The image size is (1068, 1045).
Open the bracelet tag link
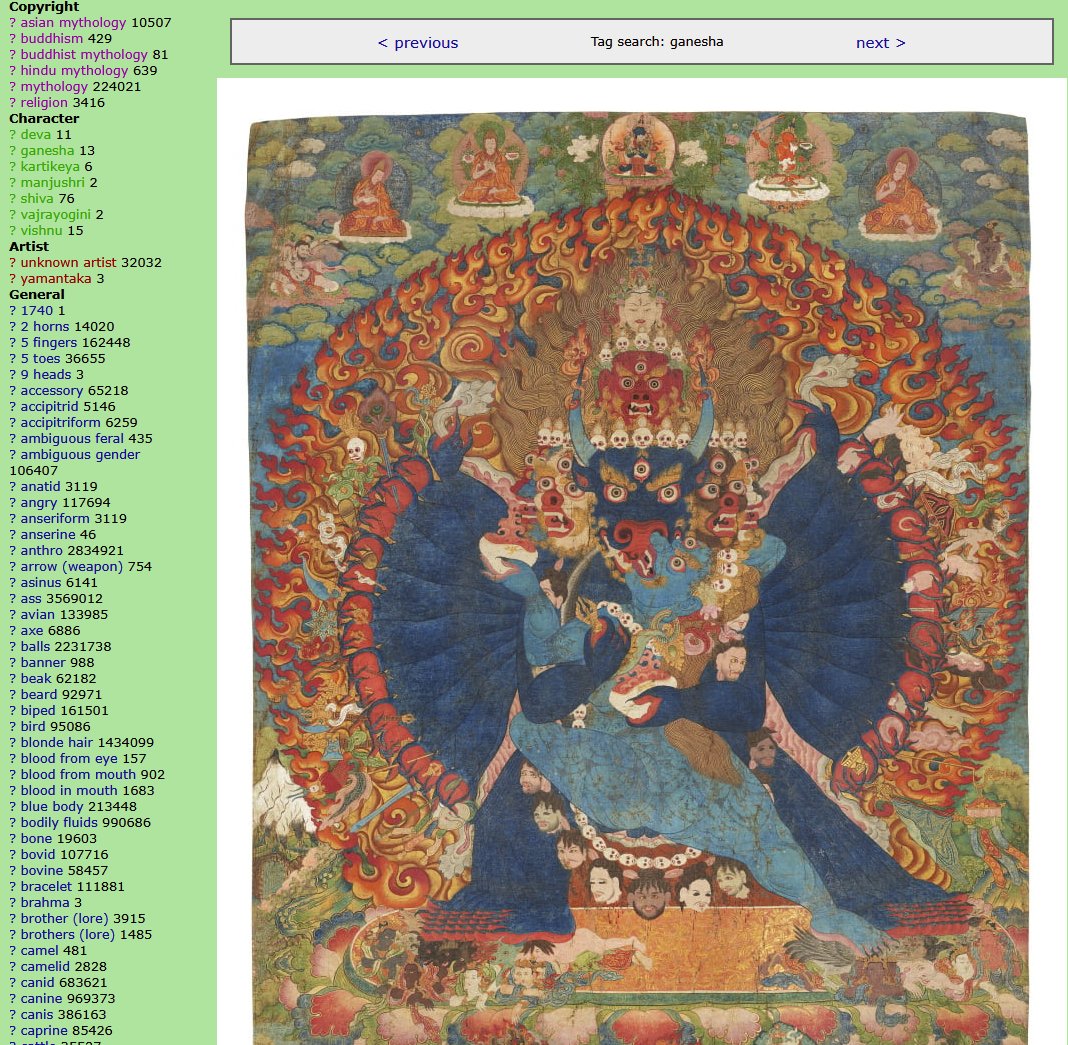(46, 887)
